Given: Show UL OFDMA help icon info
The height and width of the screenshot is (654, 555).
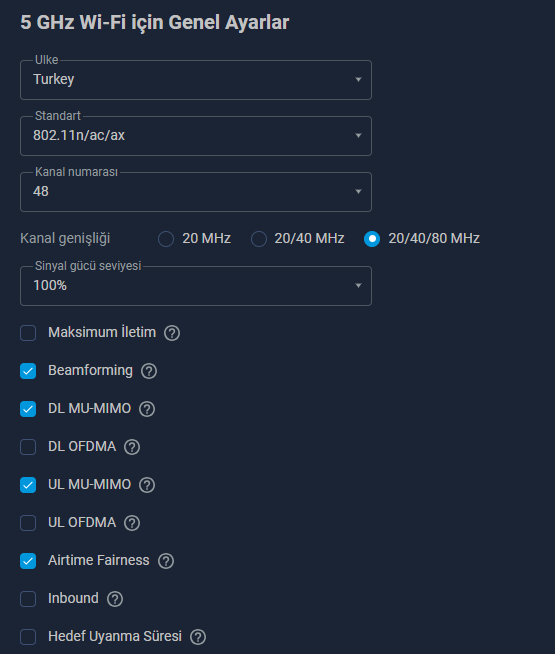Looking at the screenshot, I should tap(132, 523).
